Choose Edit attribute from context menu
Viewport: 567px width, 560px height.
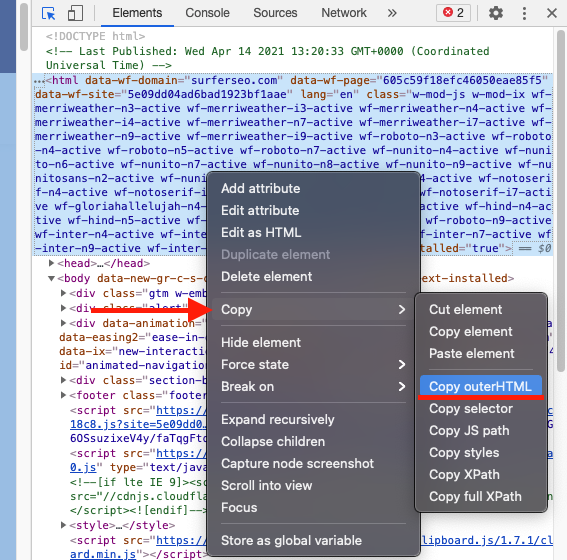(x=314, y=210)
